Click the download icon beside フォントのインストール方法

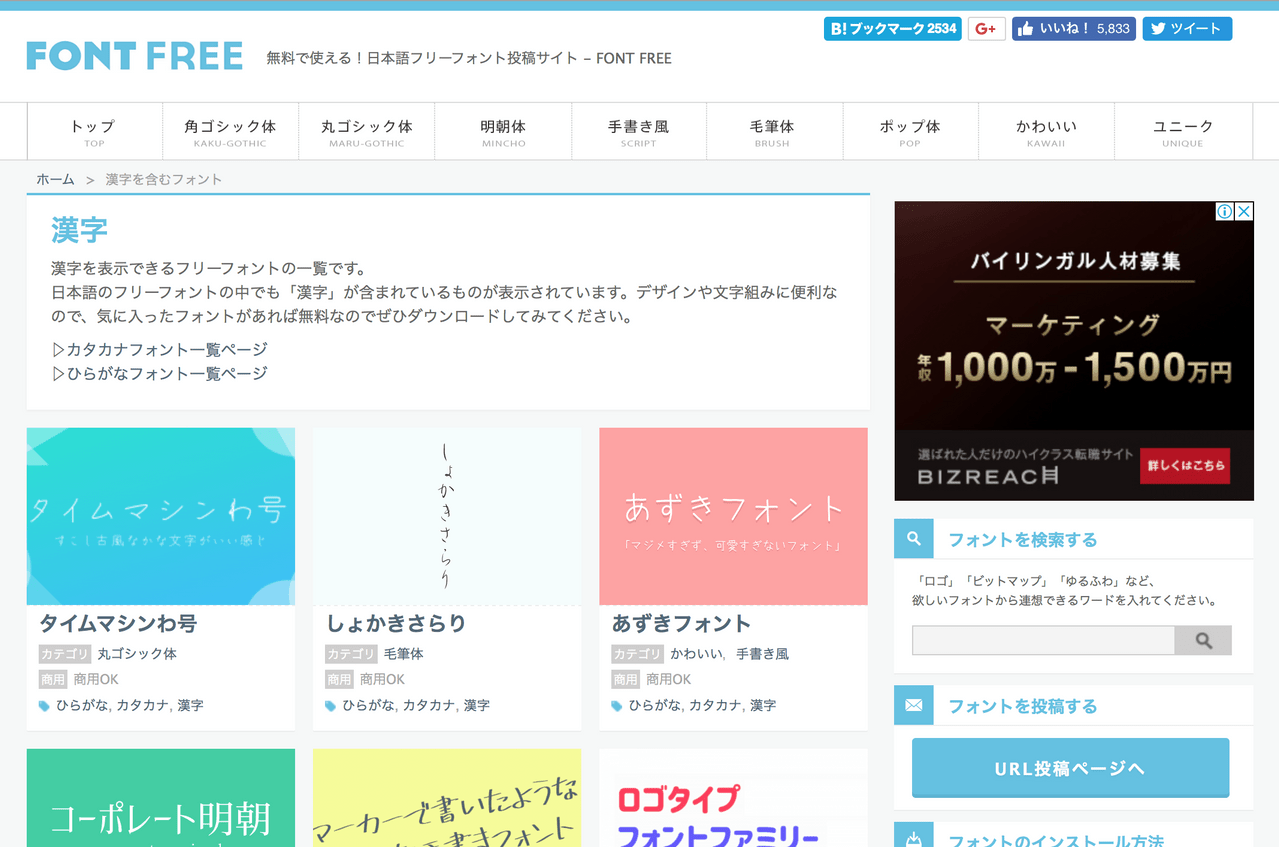click(914, 836)
